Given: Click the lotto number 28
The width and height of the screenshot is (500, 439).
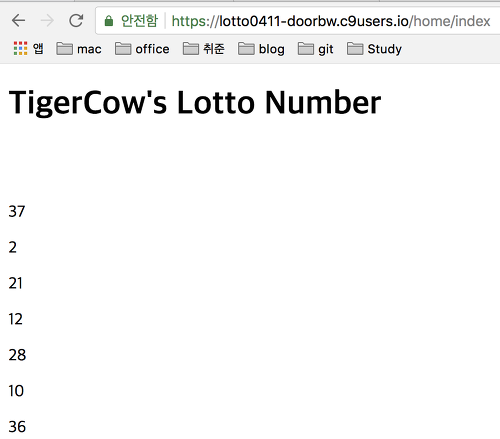Looking at the screenshot, I should click(x=17, y=355).
